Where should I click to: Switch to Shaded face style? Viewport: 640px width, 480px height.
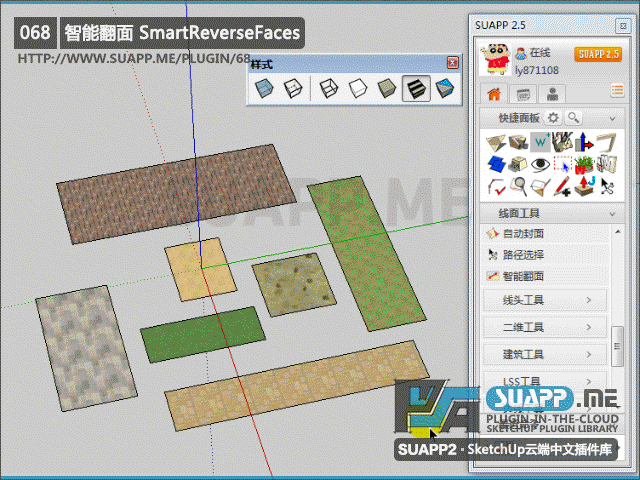pos(387,88)
